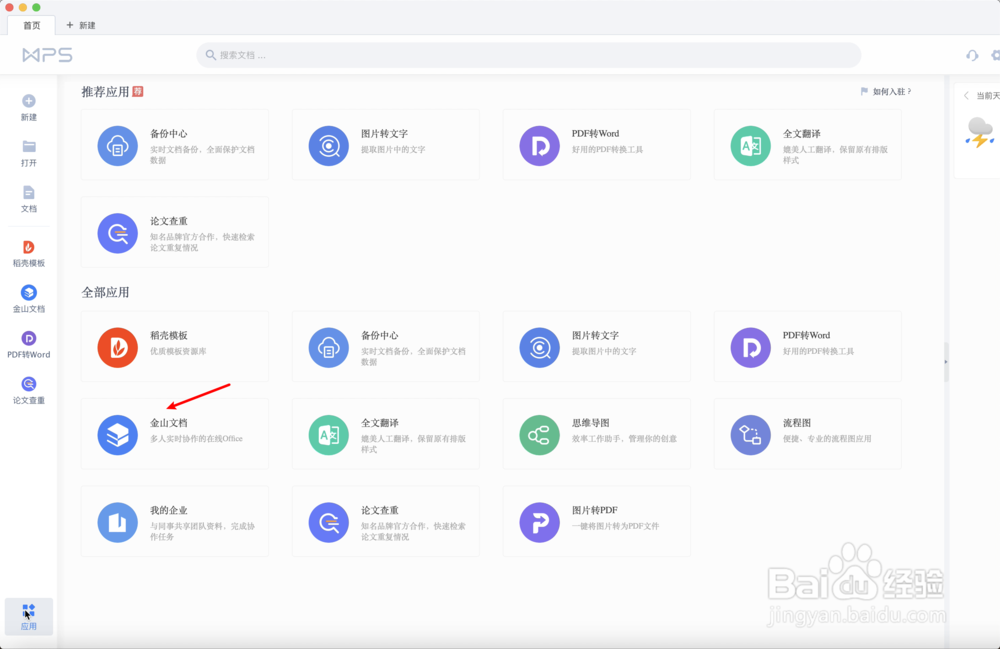Open 论文查重 in the left sidebar

click(x=29, y=391)
